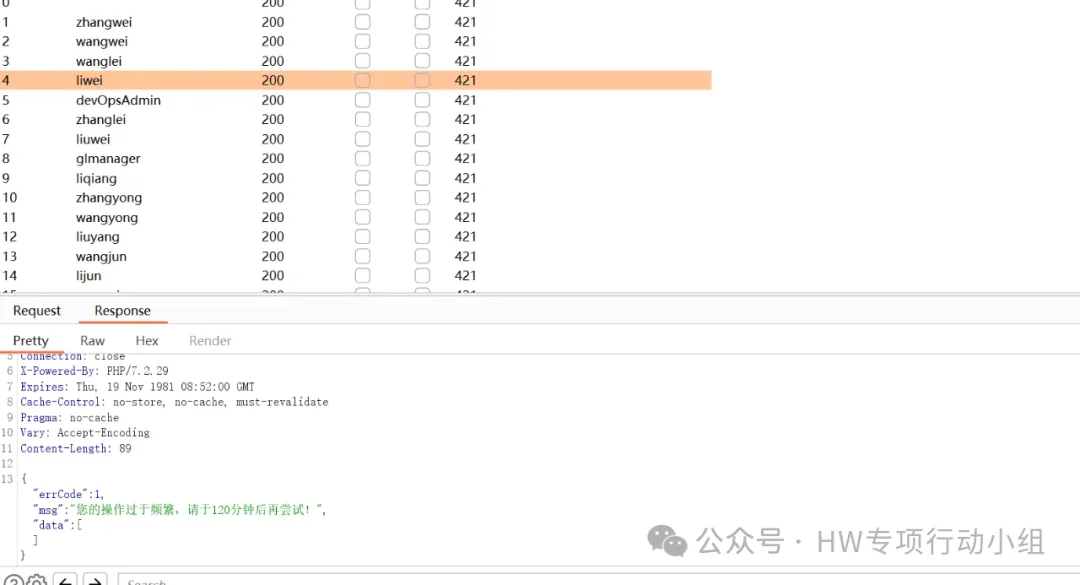1080x585 pixels.
Task: Click the "msg" JSON line in response
Action: [179, 510]
